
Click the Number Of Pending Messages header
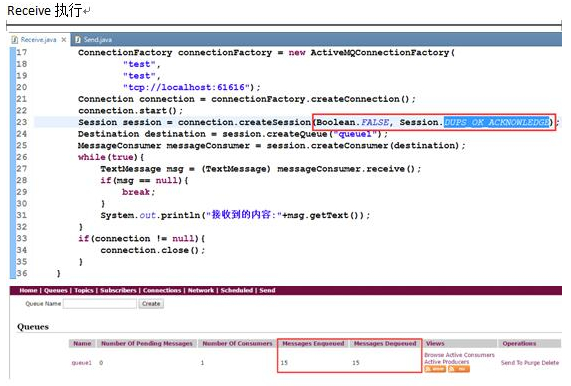click(147, 343)
